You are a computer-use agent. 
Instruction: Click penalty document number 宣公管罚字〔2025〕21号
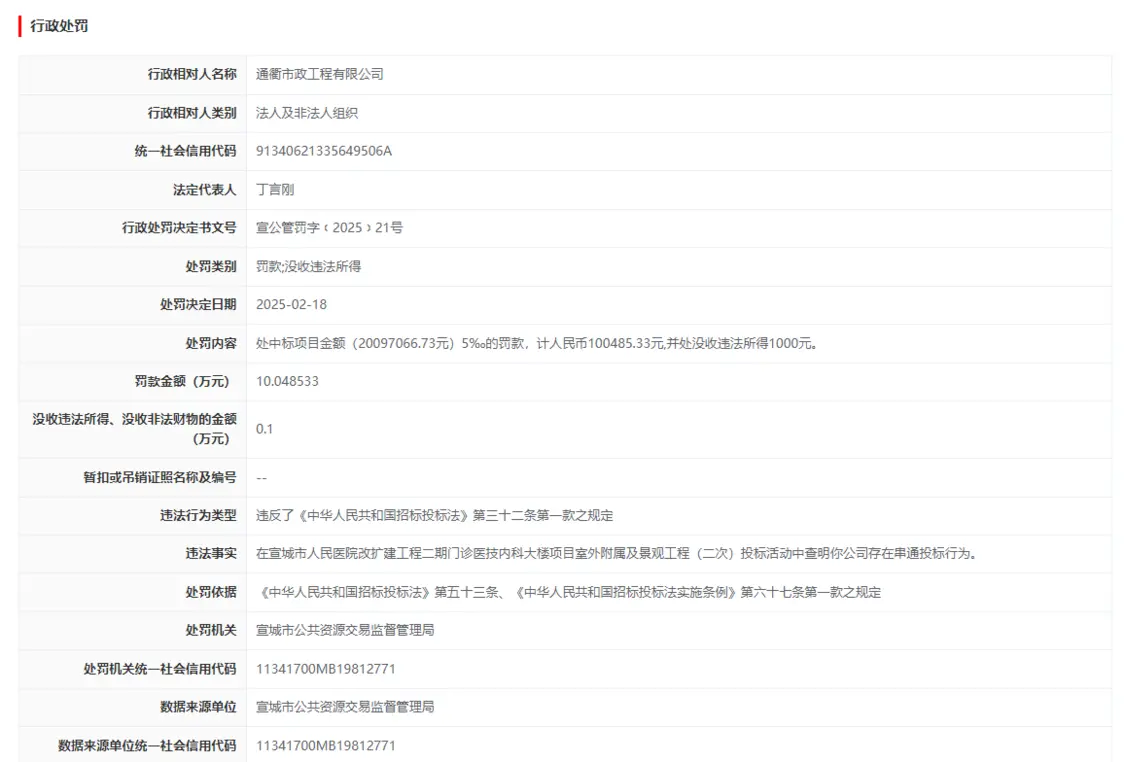click(x=329, y=228)
